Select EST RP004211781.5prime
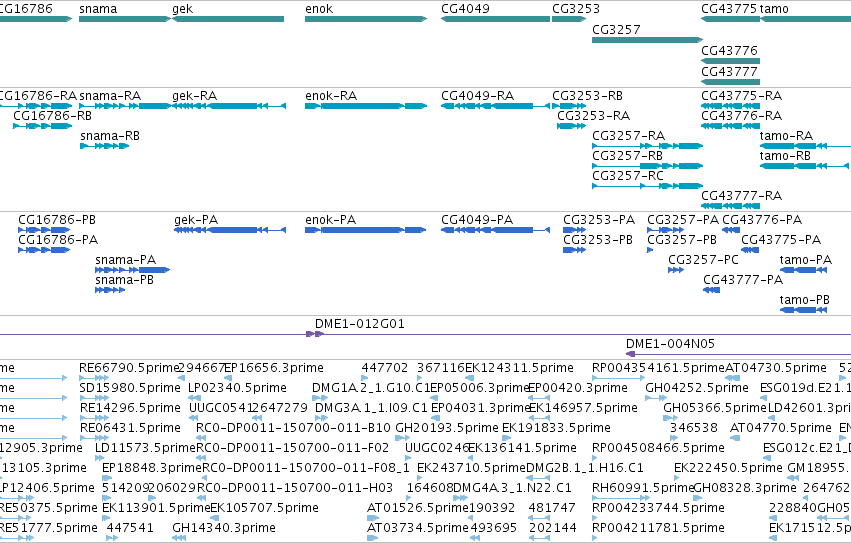Screen dimensions: 851x543 click(658, 528)
